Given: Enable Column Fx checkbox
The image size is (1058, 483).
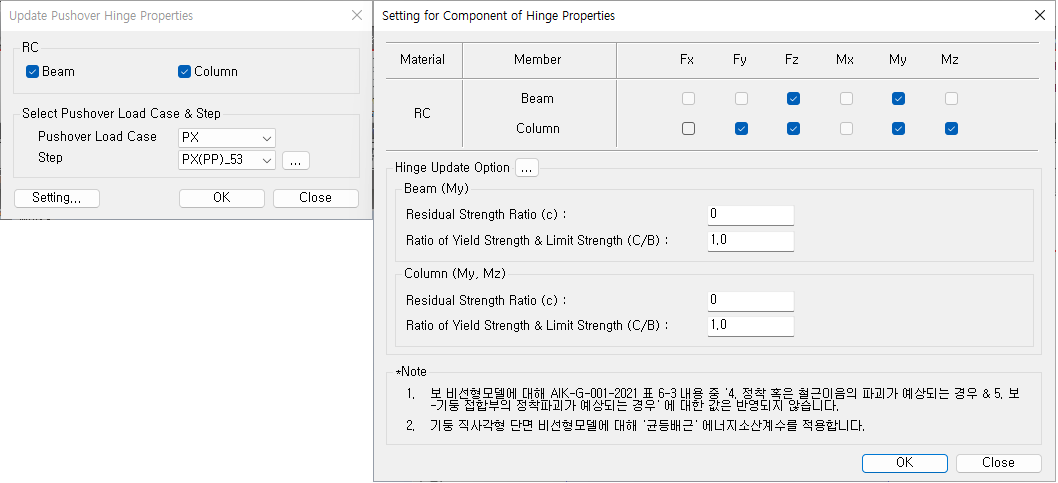Looking at the screenshot, I should coord(688,128).
